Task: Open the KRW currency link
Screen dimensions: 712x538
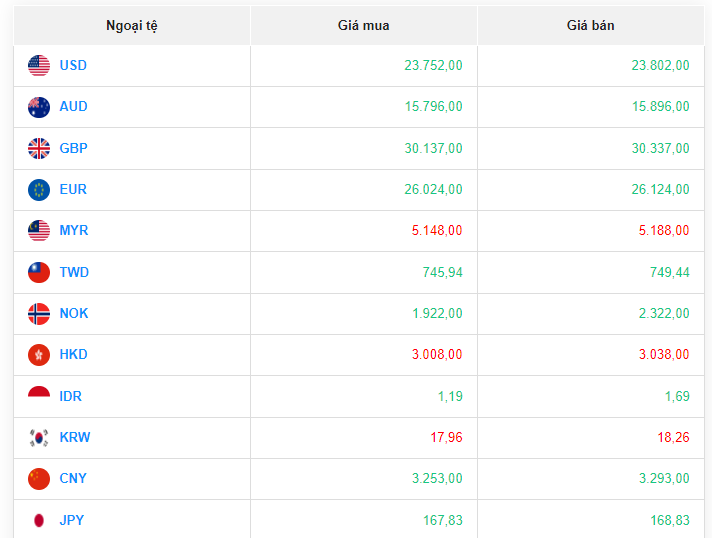Action: [75, 438]
